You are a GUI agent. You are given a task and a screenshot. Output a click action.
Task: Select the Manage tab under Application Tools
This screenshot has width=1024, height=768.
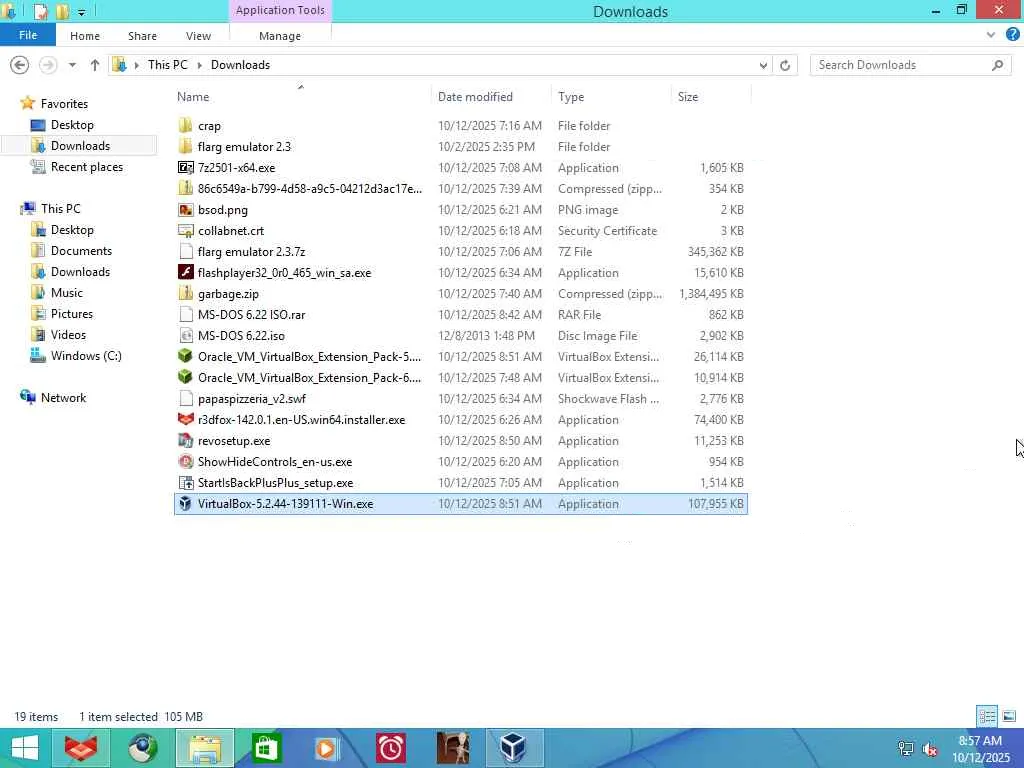280,36
